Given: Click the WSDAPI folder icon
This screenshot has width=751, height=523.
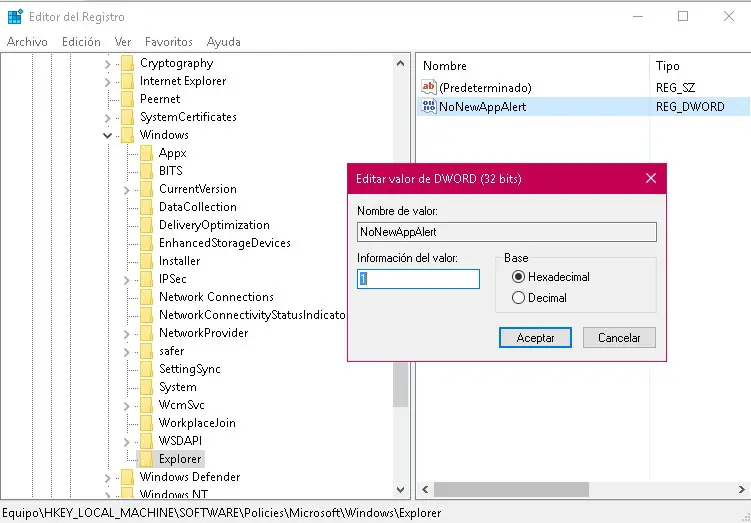Looking at the screenshot, I should pyautogui.click(x=147, y=441).
